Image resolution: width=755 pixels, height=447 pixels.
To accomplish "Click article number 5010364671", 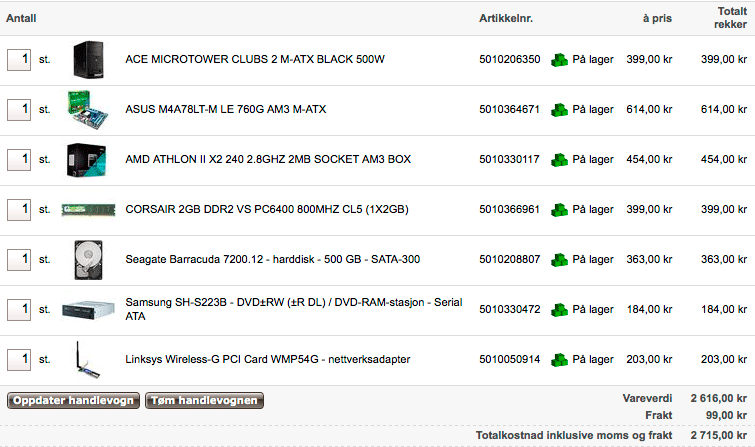I will (509, 109).
